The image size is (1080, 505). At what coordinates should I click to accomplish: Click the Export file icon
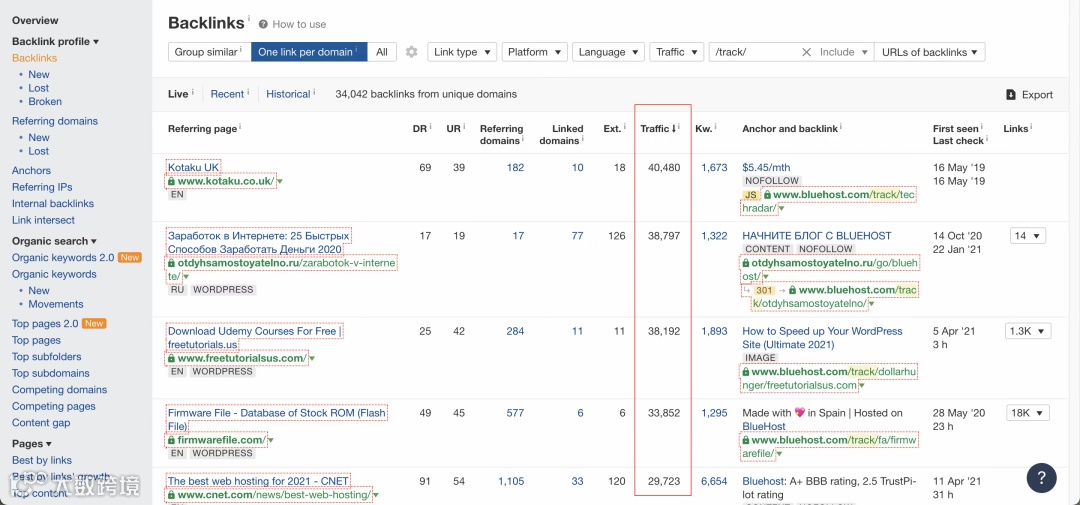1010,95
